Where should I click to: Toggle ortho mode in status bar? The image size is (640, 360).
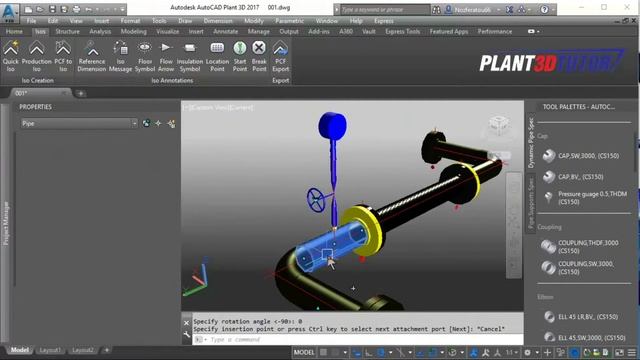pos(369,352)
